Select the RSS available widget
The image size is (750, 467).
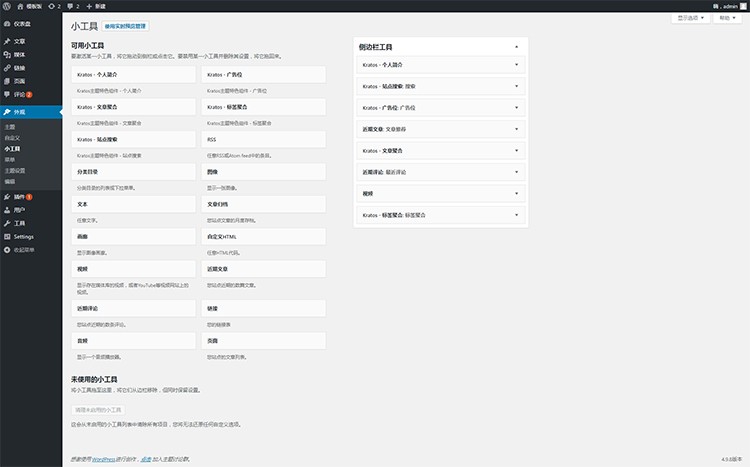tap(264, 140)
